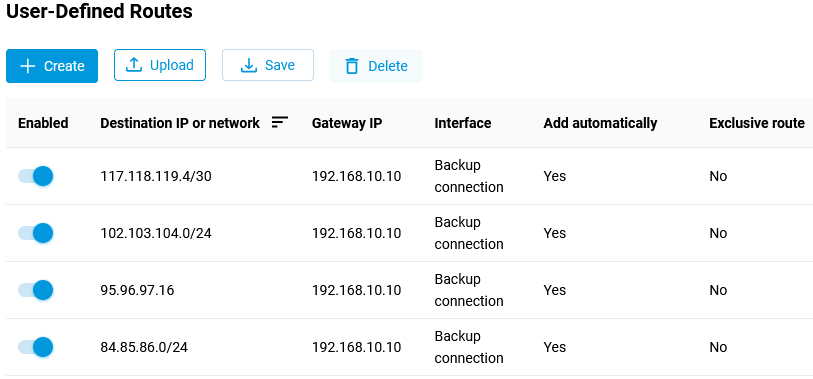813x379 pixels.
Task: Click Backup connection in the 95.96.97.16 row
Action: pyautogui.click(x=469, y=290)
